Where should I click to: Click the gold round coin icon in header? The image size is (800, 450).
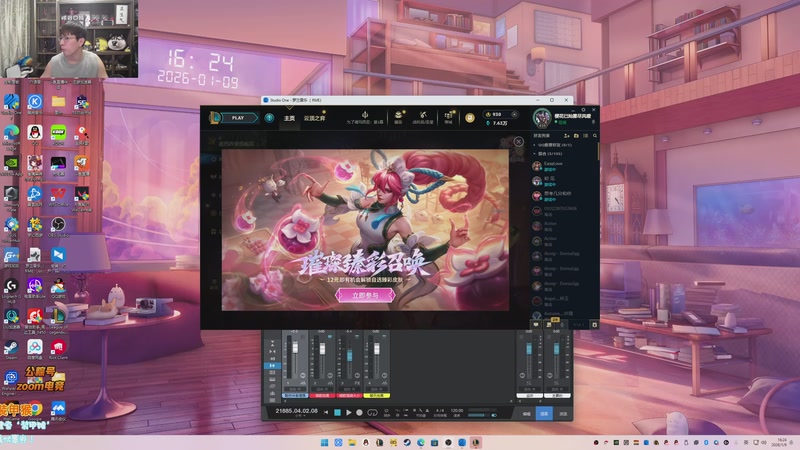(469, 118)
